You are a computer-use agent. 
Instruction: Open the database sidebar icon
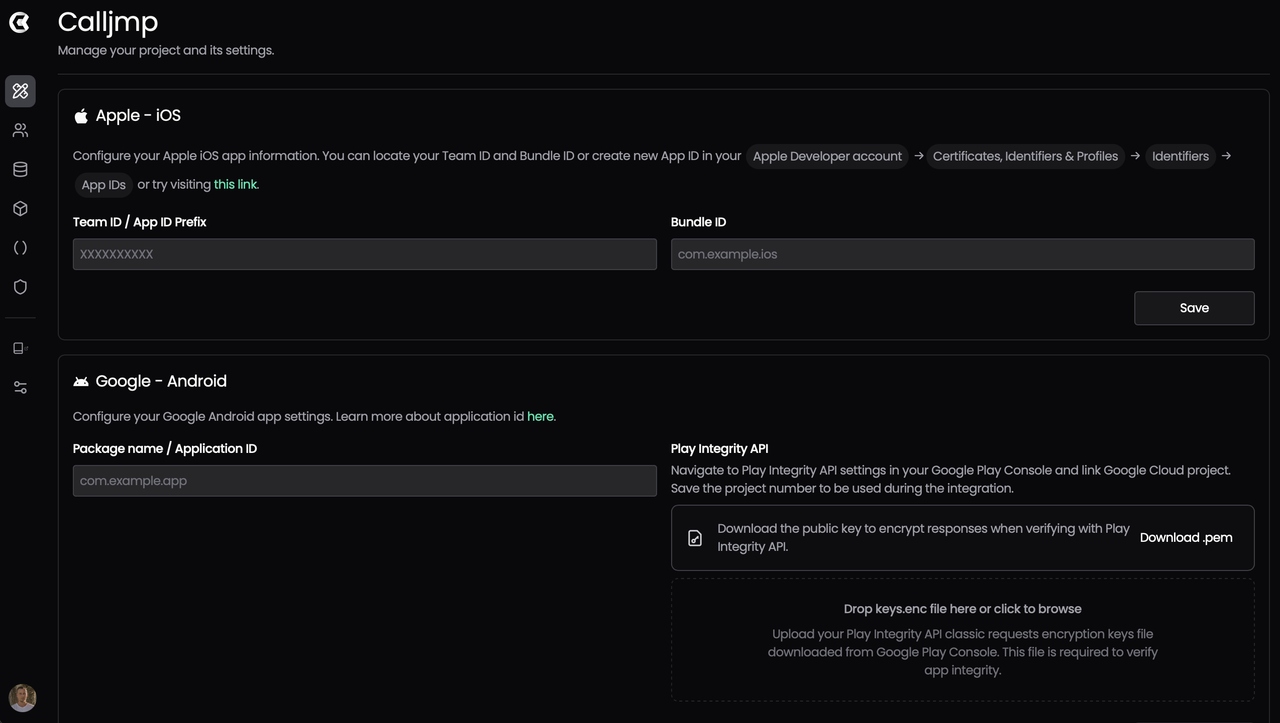point(20,169)
